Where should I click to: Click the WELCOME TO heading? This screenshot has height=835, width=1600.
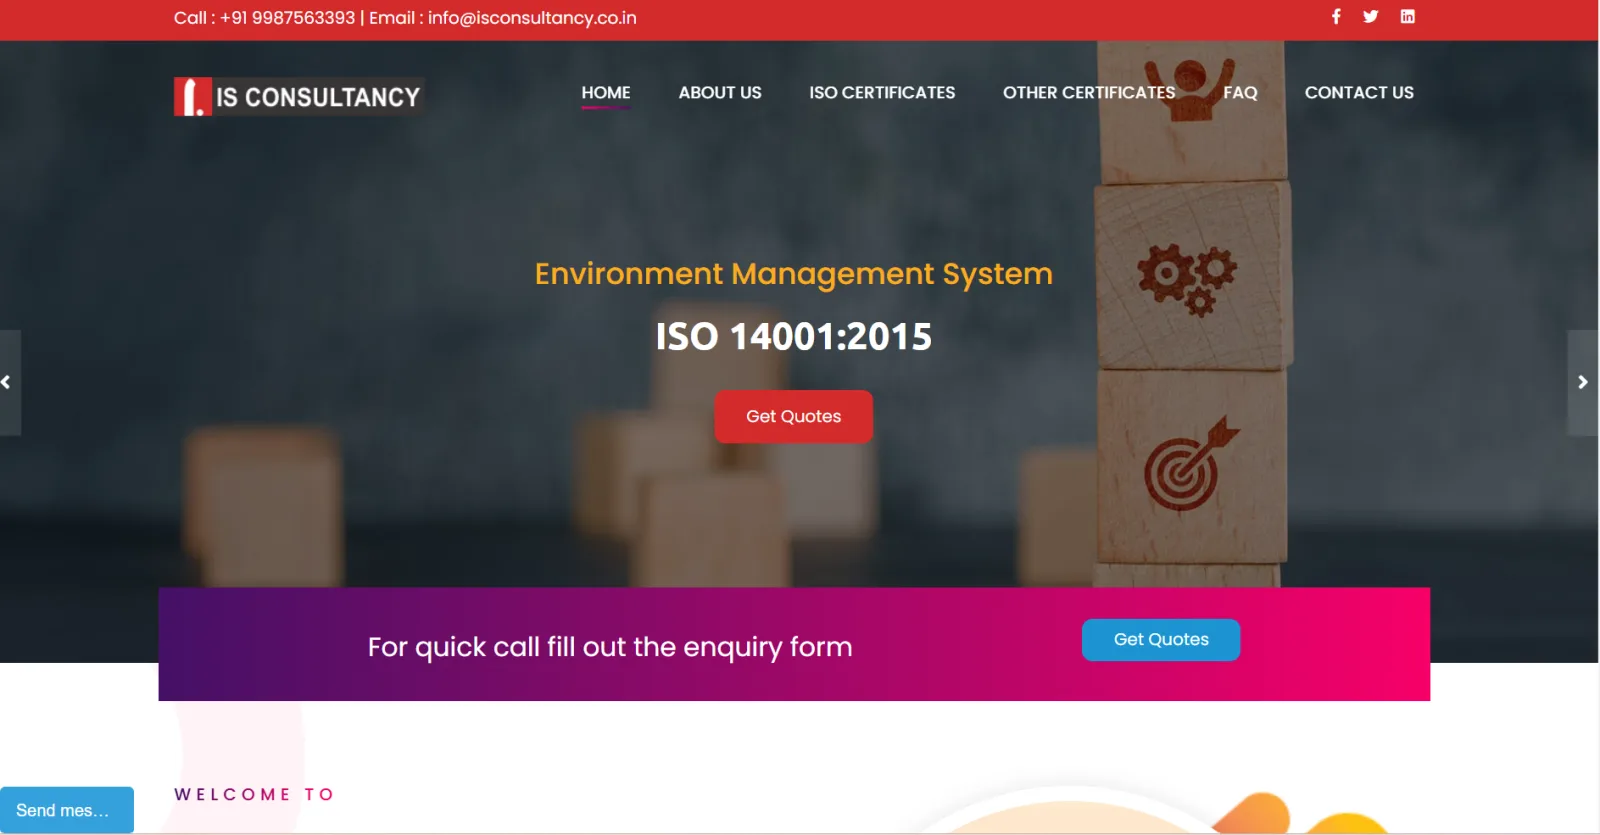pos(254,794)
